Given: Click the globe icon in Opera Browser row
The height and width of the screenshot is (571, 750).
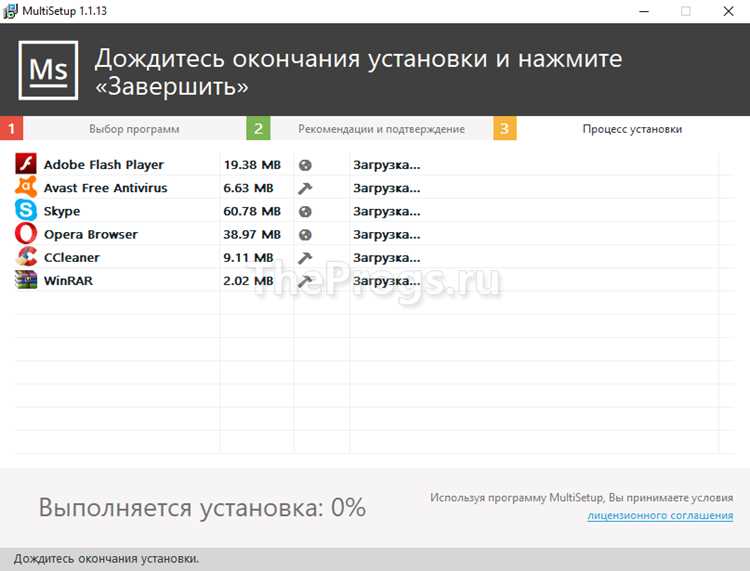Looking at the screenshot, I should tap(305, 235).
